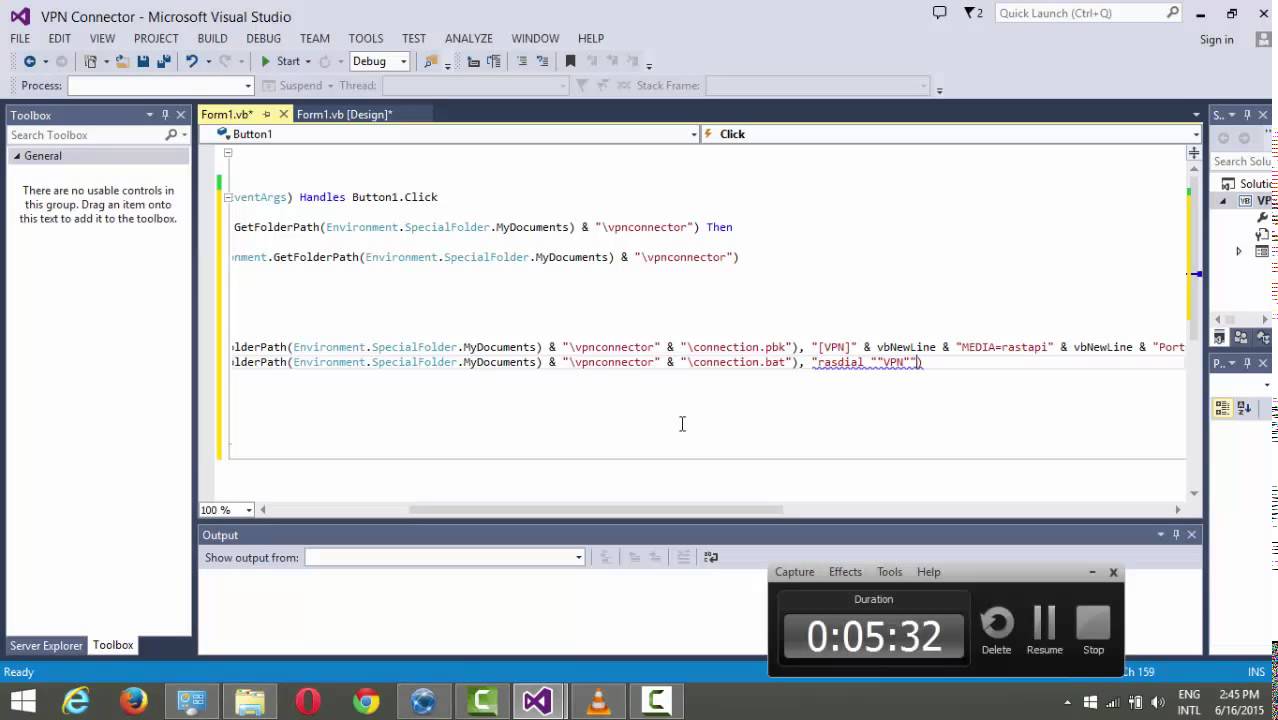Switch to the Server Explorer tab

tap(46, 646)
